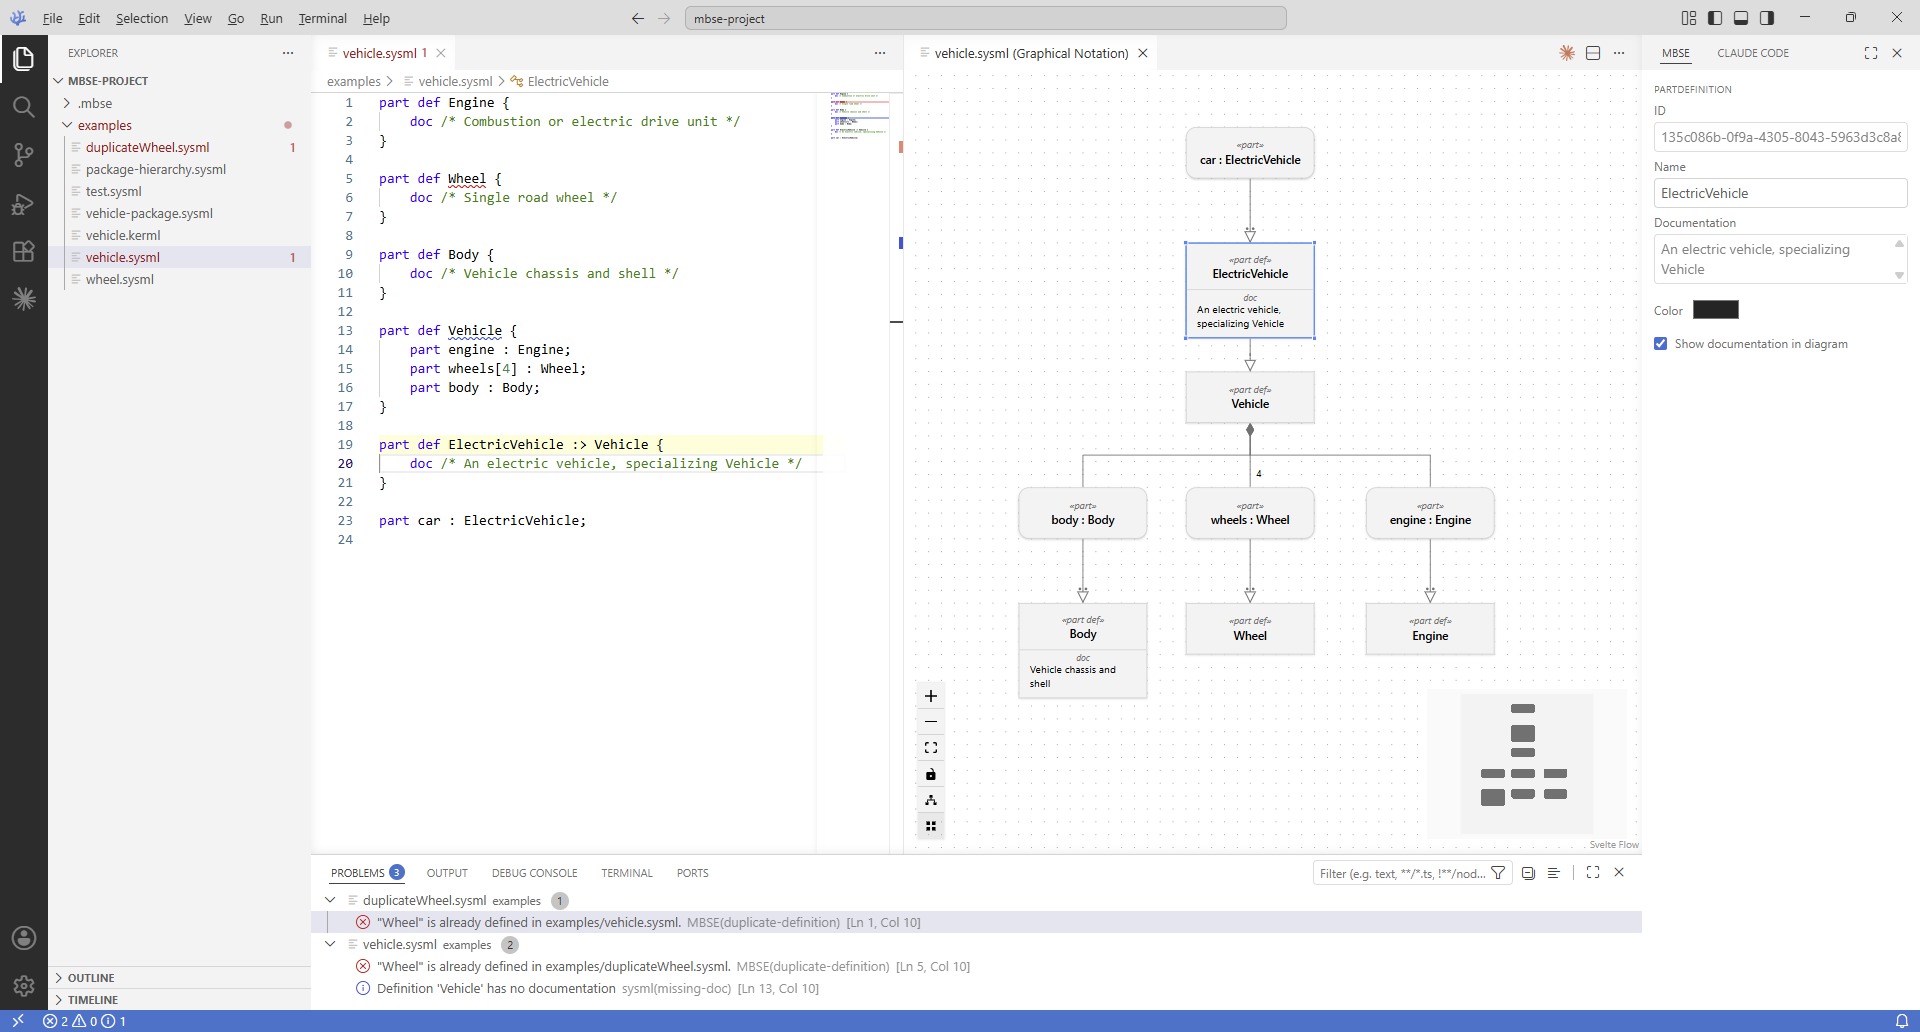Open the Explorer view in activity bar
Screen dimensions: 1920x1032
click(x=24, y=59)
